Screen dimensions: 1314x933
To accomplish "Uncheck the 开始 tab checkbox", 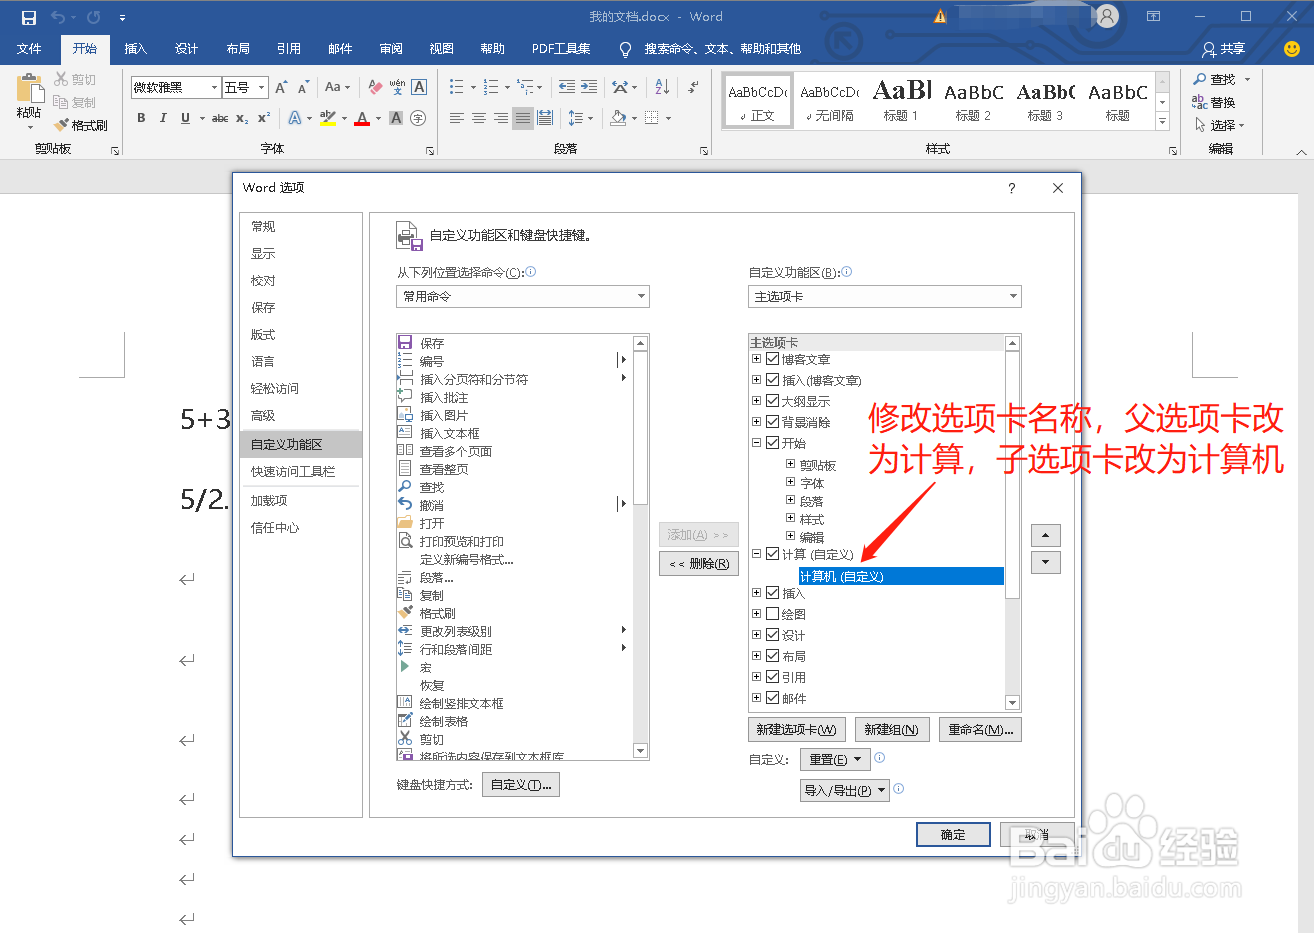I will pyautogui.click(x=773, y=443).
